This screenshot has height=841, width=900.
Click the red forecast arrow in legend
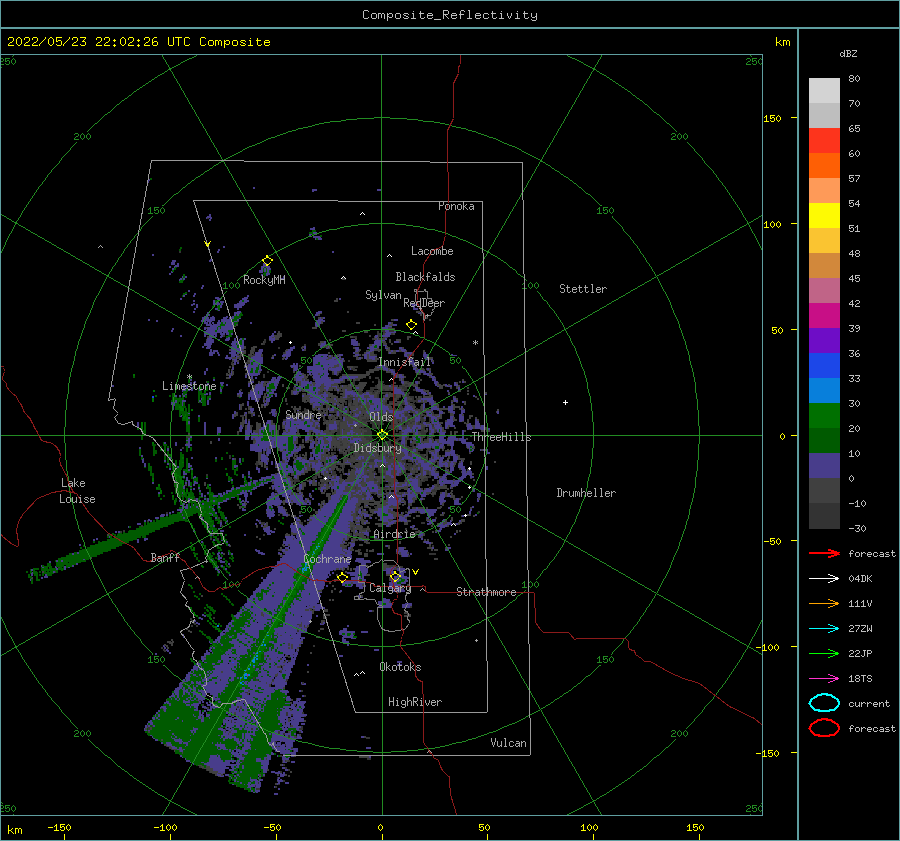click(x=824, y=553)
